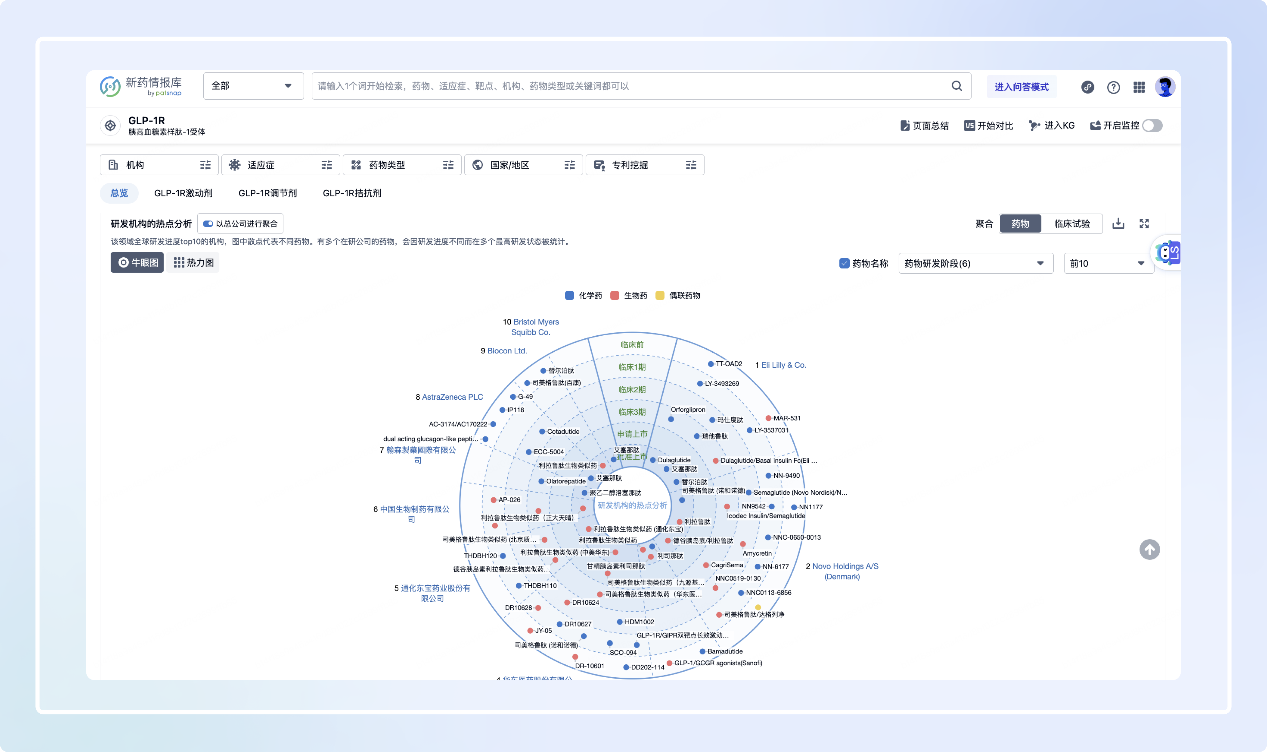Open Eli Lilly & Co. link
The image size is (1267, 752).
pyautogui.click(x=784, y=365)
